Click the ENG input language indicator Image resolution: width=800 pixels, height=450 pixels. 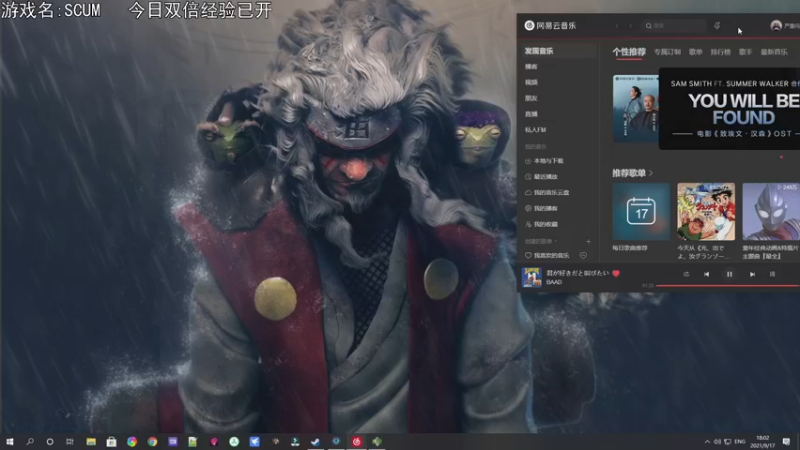click(740, 441)
